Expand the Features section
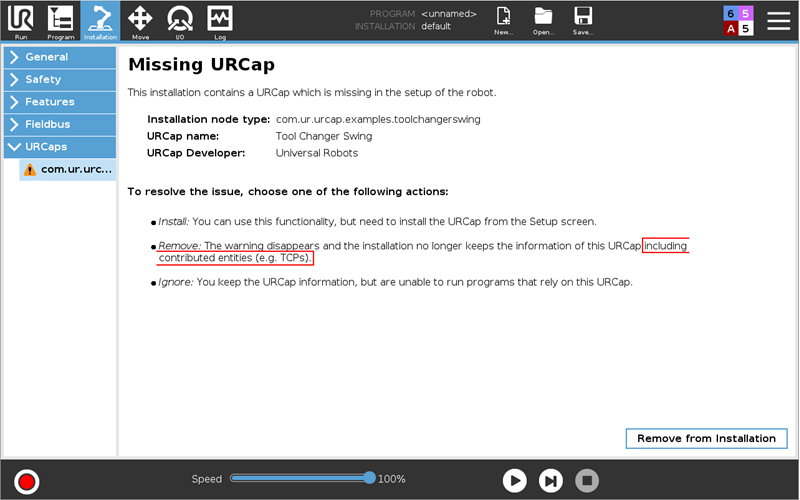The image size is (800, 500). click(x=59, y=102)
